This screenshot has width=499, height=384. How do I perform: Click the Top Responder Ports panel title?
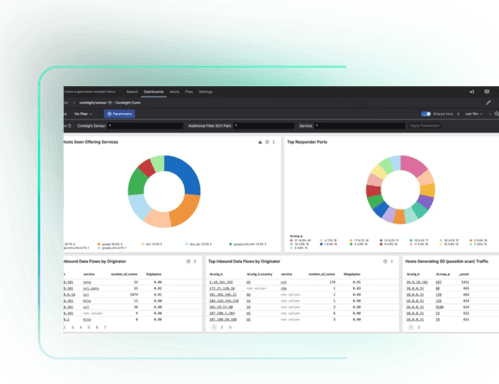tap(307, 142)
